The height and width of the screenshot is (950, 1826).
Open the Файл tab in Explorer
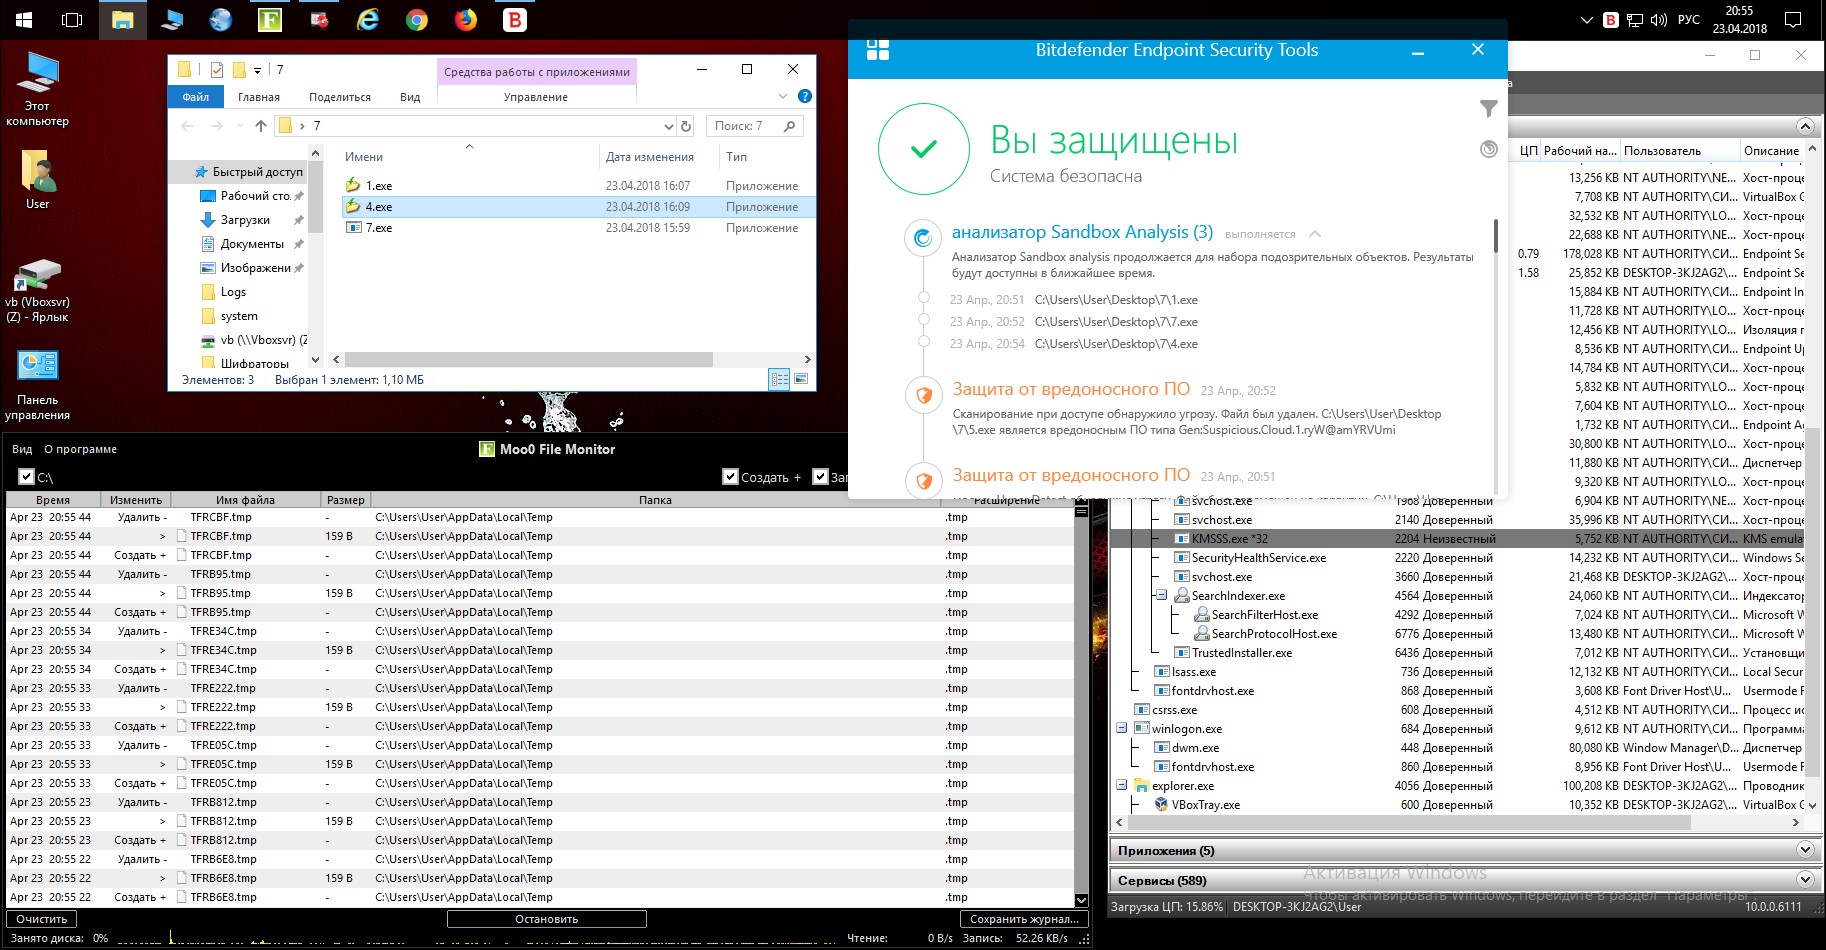[x=196, y=97]
